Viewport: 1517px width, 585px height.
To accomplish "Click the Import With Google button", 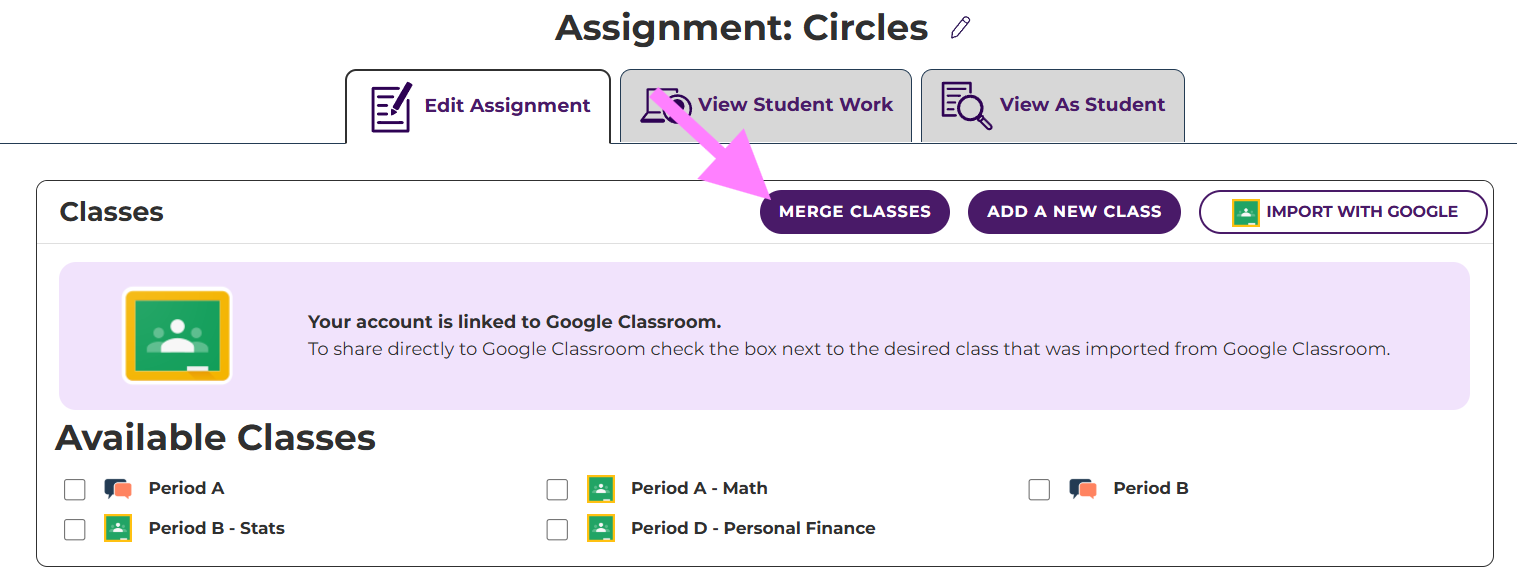I will 1343,212.
